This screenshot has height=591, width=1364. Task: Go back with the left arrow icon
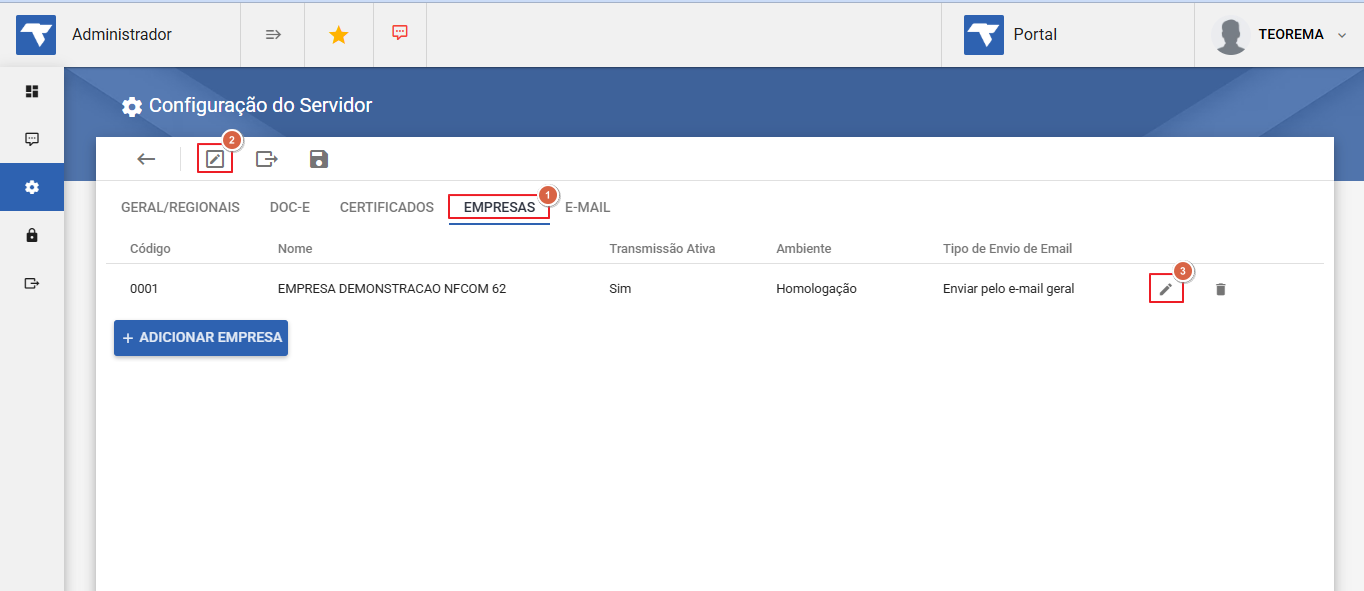coord(147,159)
